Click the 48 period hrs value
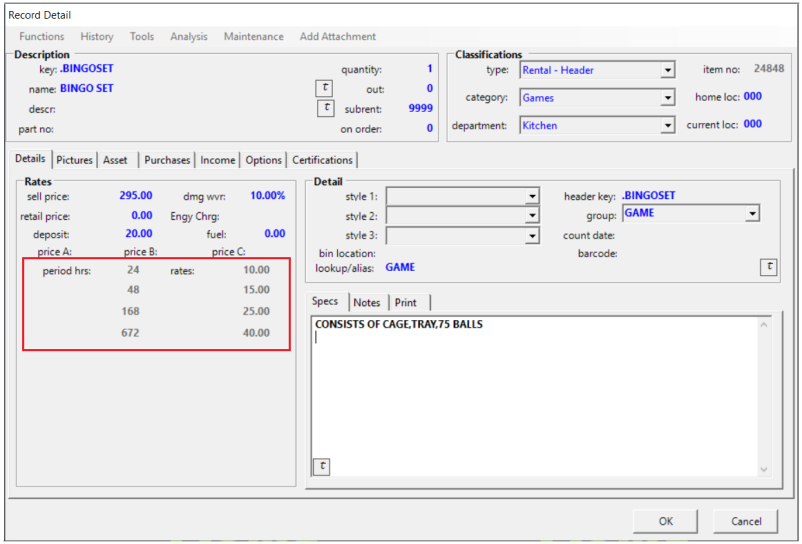This screenshot has height=544, width=802. (133, 290)
